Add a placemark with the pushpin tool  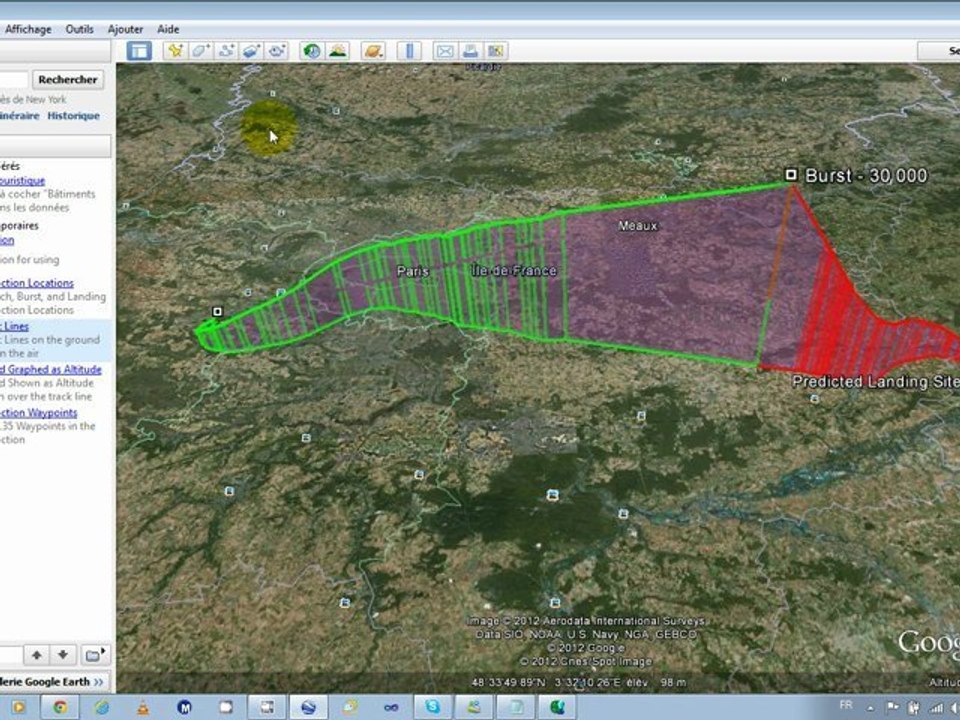(x=175, y=51)
